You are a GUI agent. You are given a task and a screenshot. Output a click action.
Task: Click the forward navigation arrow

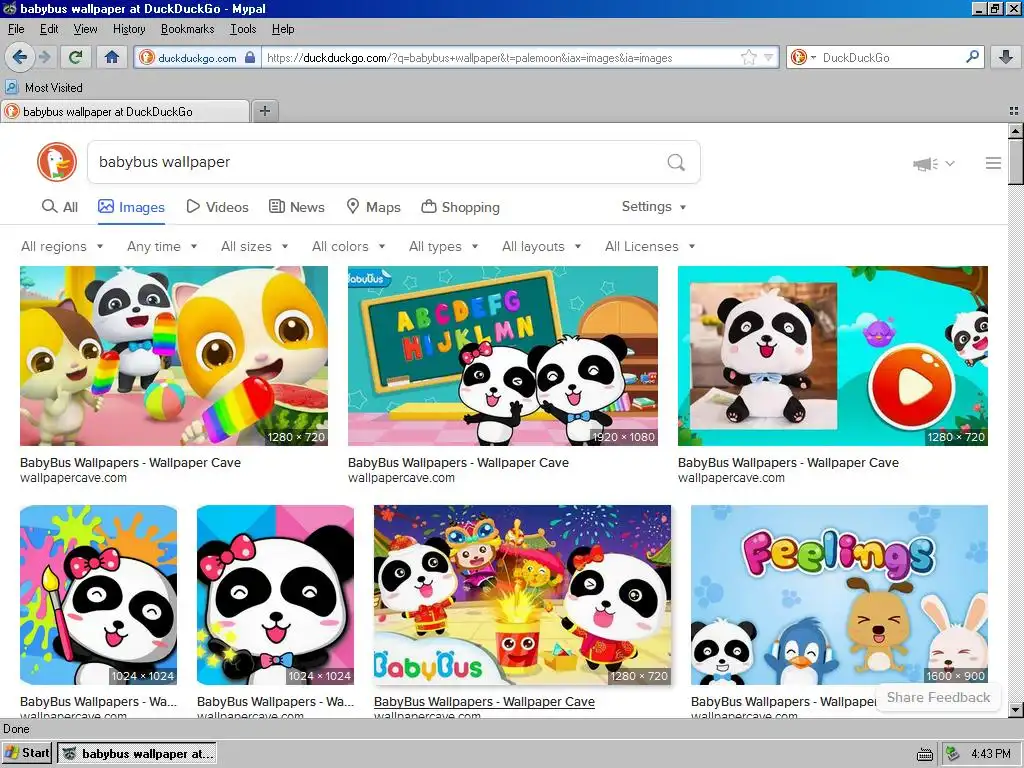pos(45,57)
